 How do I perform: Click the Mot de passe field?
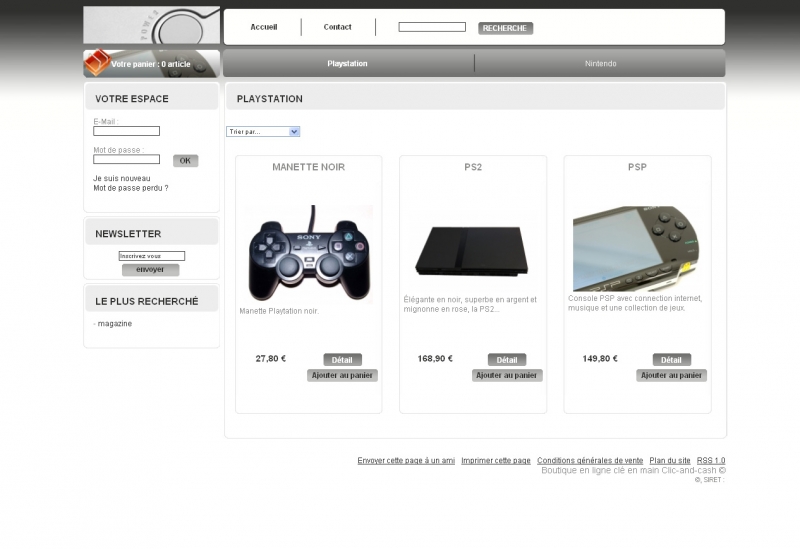126,159
